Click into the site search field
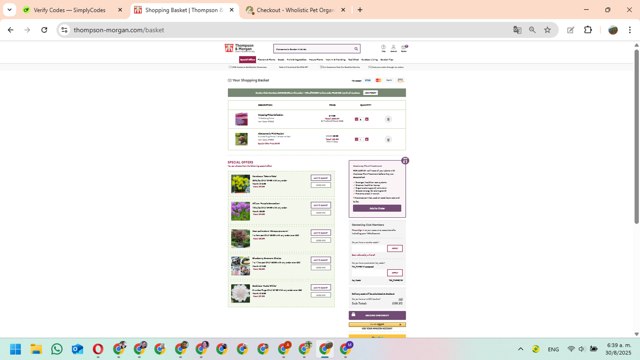The image size is (640, 360). (x=313, y=49)
